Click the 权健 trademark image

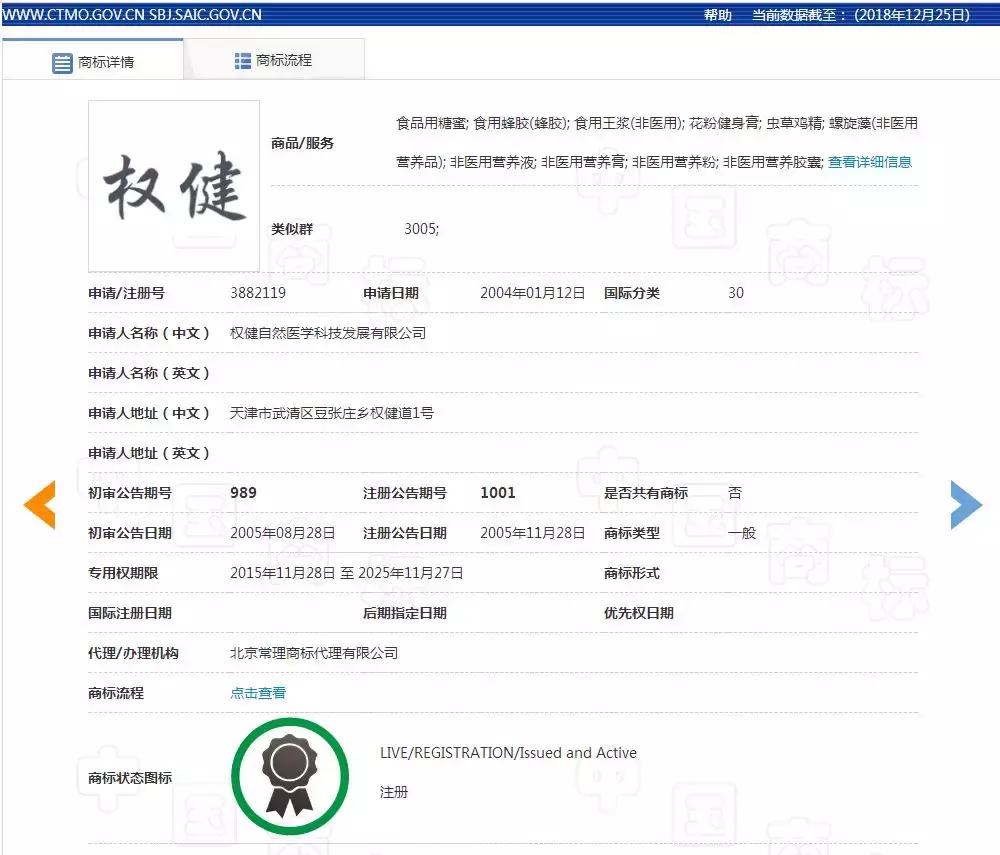click(x=173, y=186)
